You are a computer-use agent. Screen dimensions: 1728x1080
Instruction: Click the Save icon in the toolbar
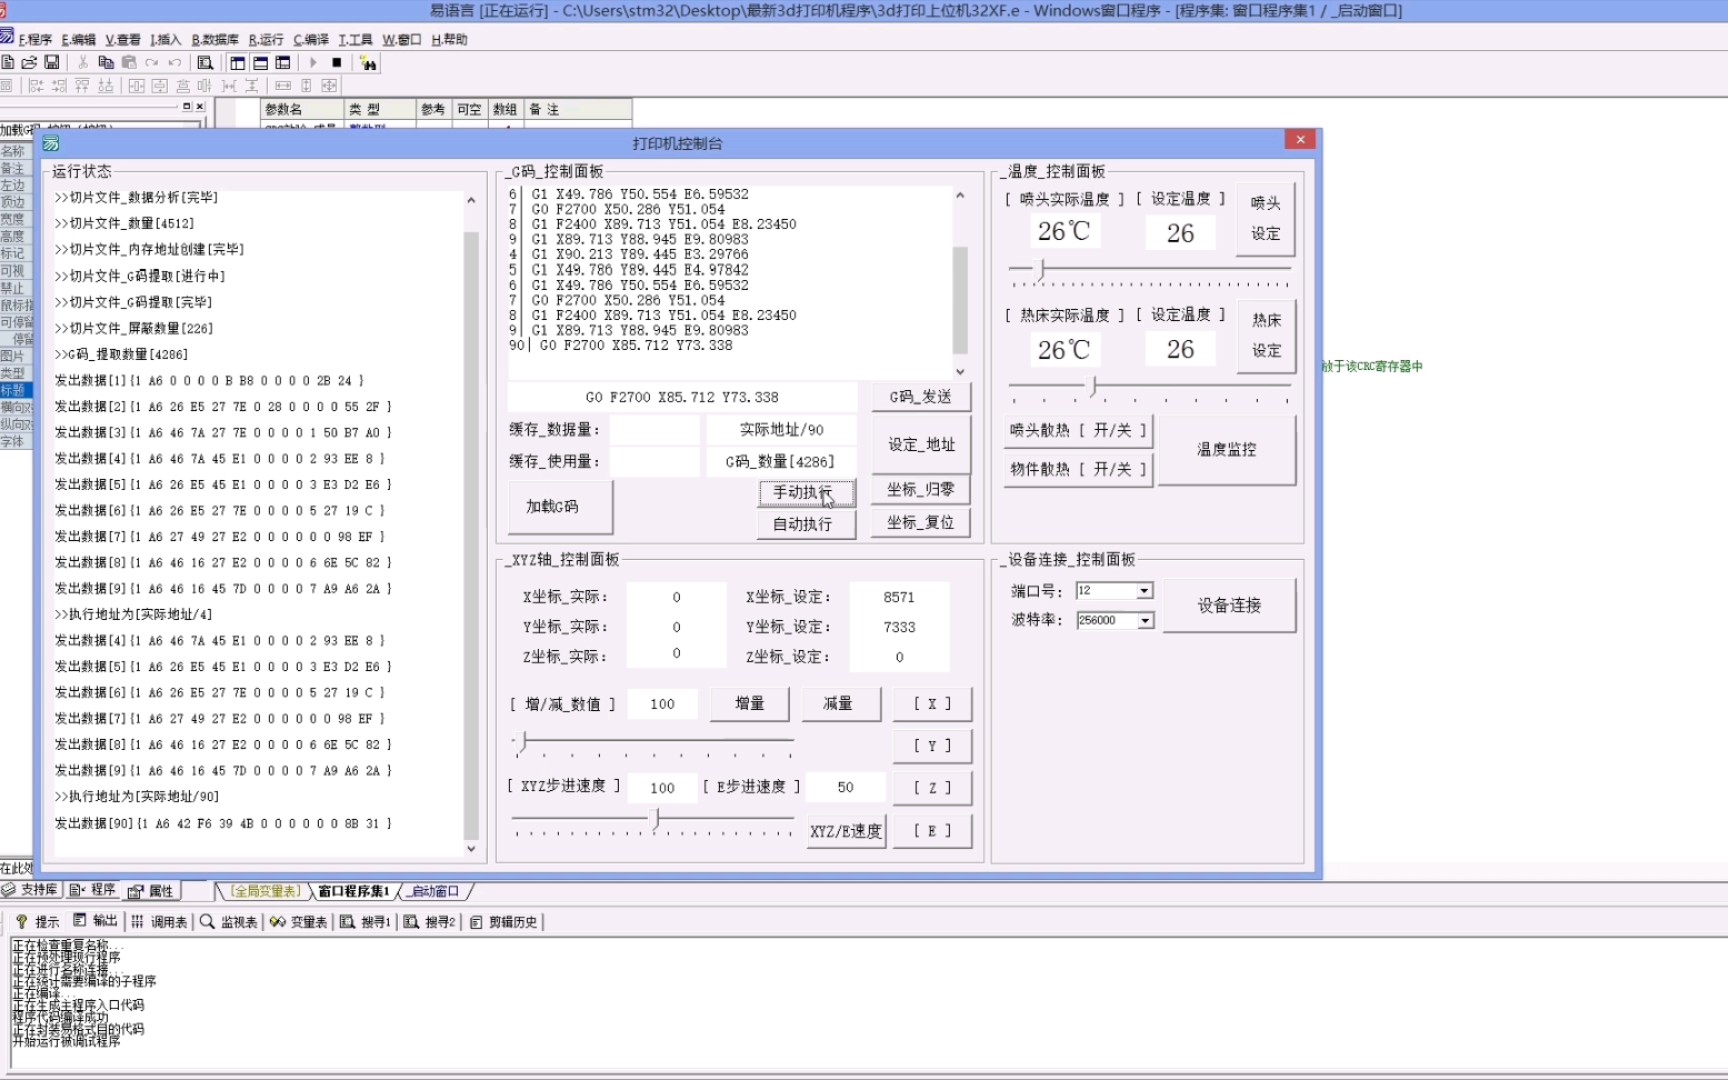pos(52,62)
